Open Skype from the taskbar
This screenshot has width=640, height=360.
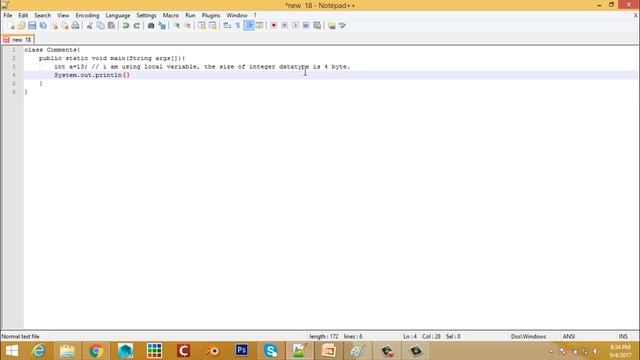click(x=271, y=351)
